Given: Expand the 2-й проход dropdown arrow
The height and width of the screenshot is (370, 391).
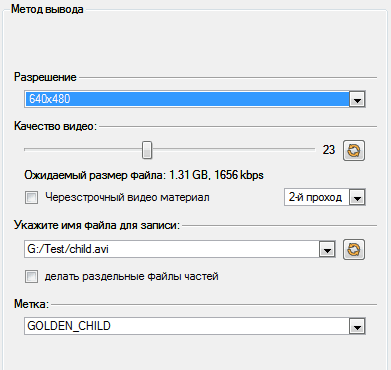Looking at the screenshot, I should 357,197.
